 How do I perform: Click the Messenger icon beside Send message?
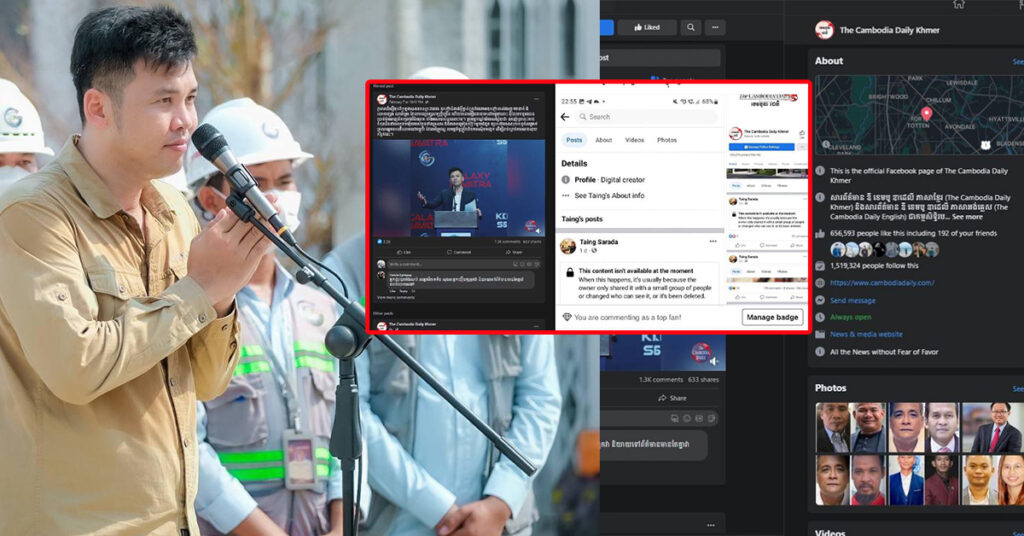click(820, 300)
